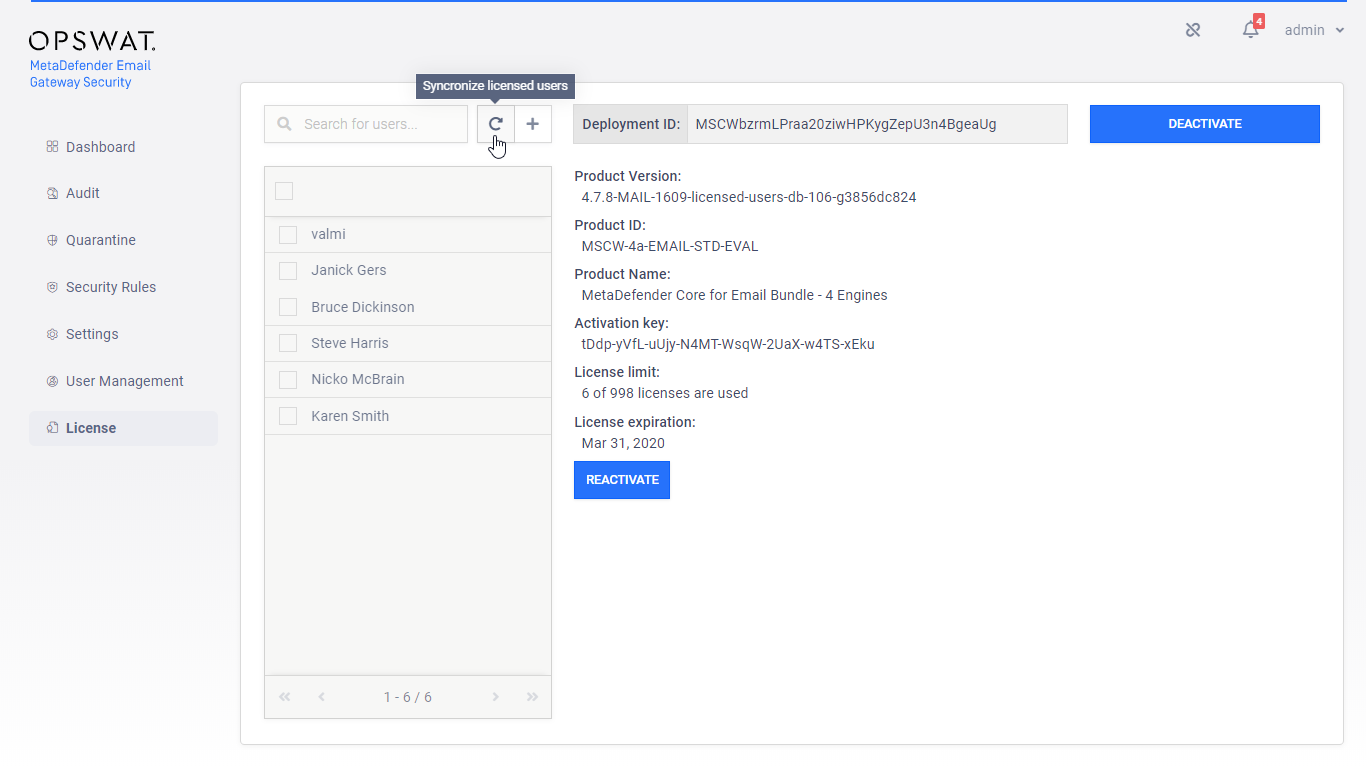Screen dimensions: 1366x768
Task: Select the License menu item
Action: pos(123,428)
